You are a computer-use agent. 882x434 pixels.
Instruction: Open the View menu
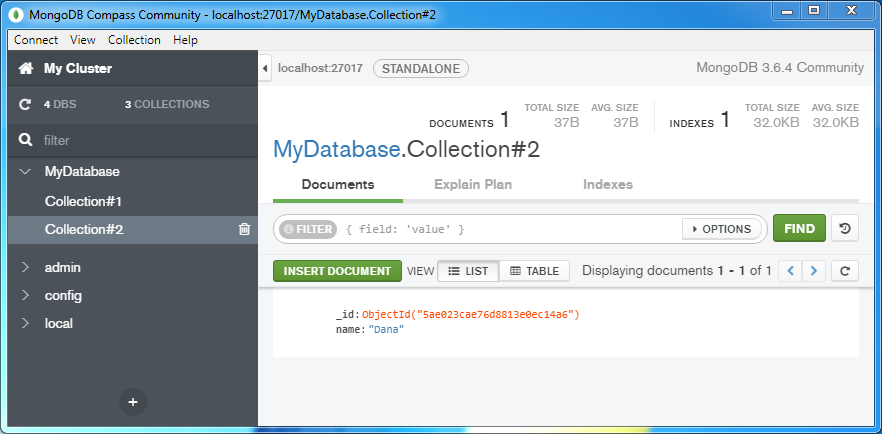(x=83, y=40)
